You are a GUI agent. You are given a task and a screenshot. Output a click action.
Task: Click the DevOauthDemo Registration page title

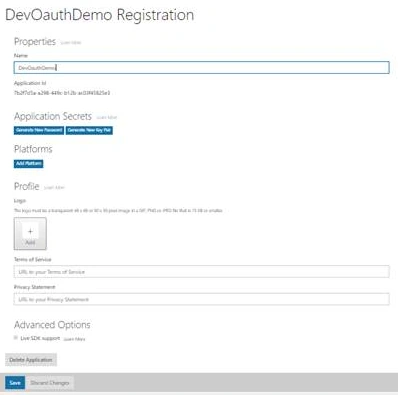point(99,15)
